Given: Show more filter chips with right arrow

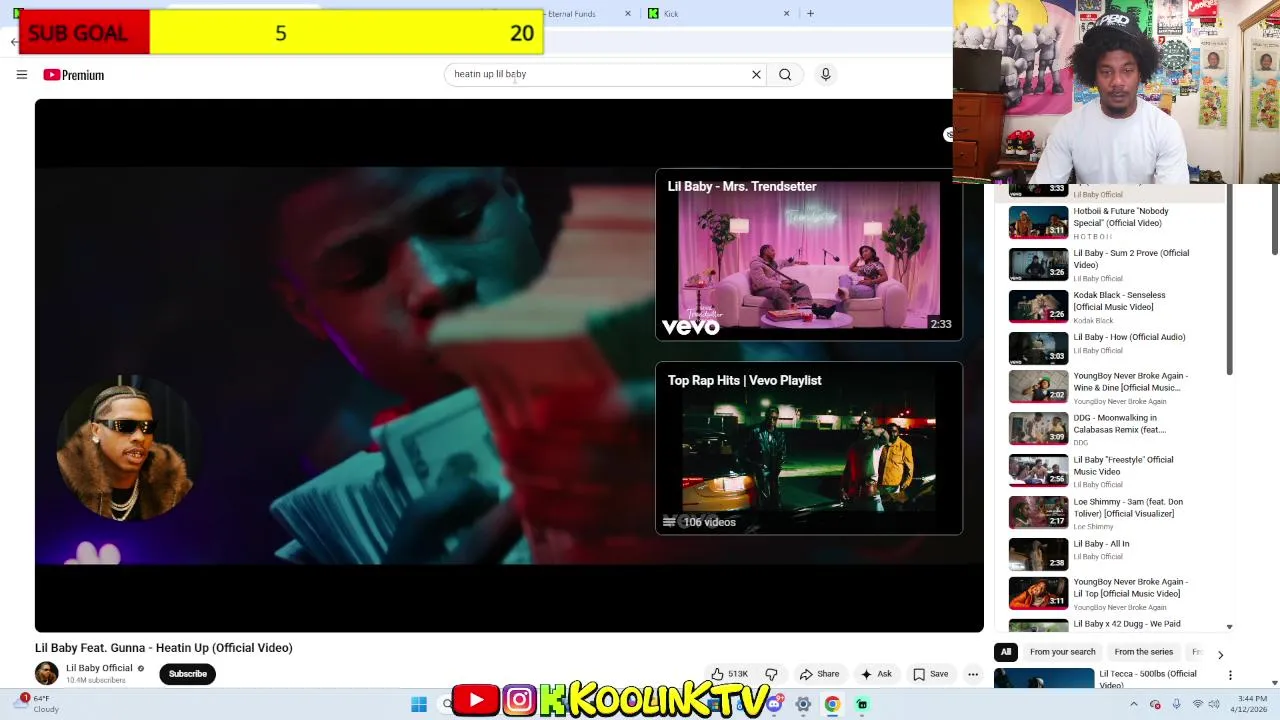Looking at the screenshot, I should (x=1220, y=654).
